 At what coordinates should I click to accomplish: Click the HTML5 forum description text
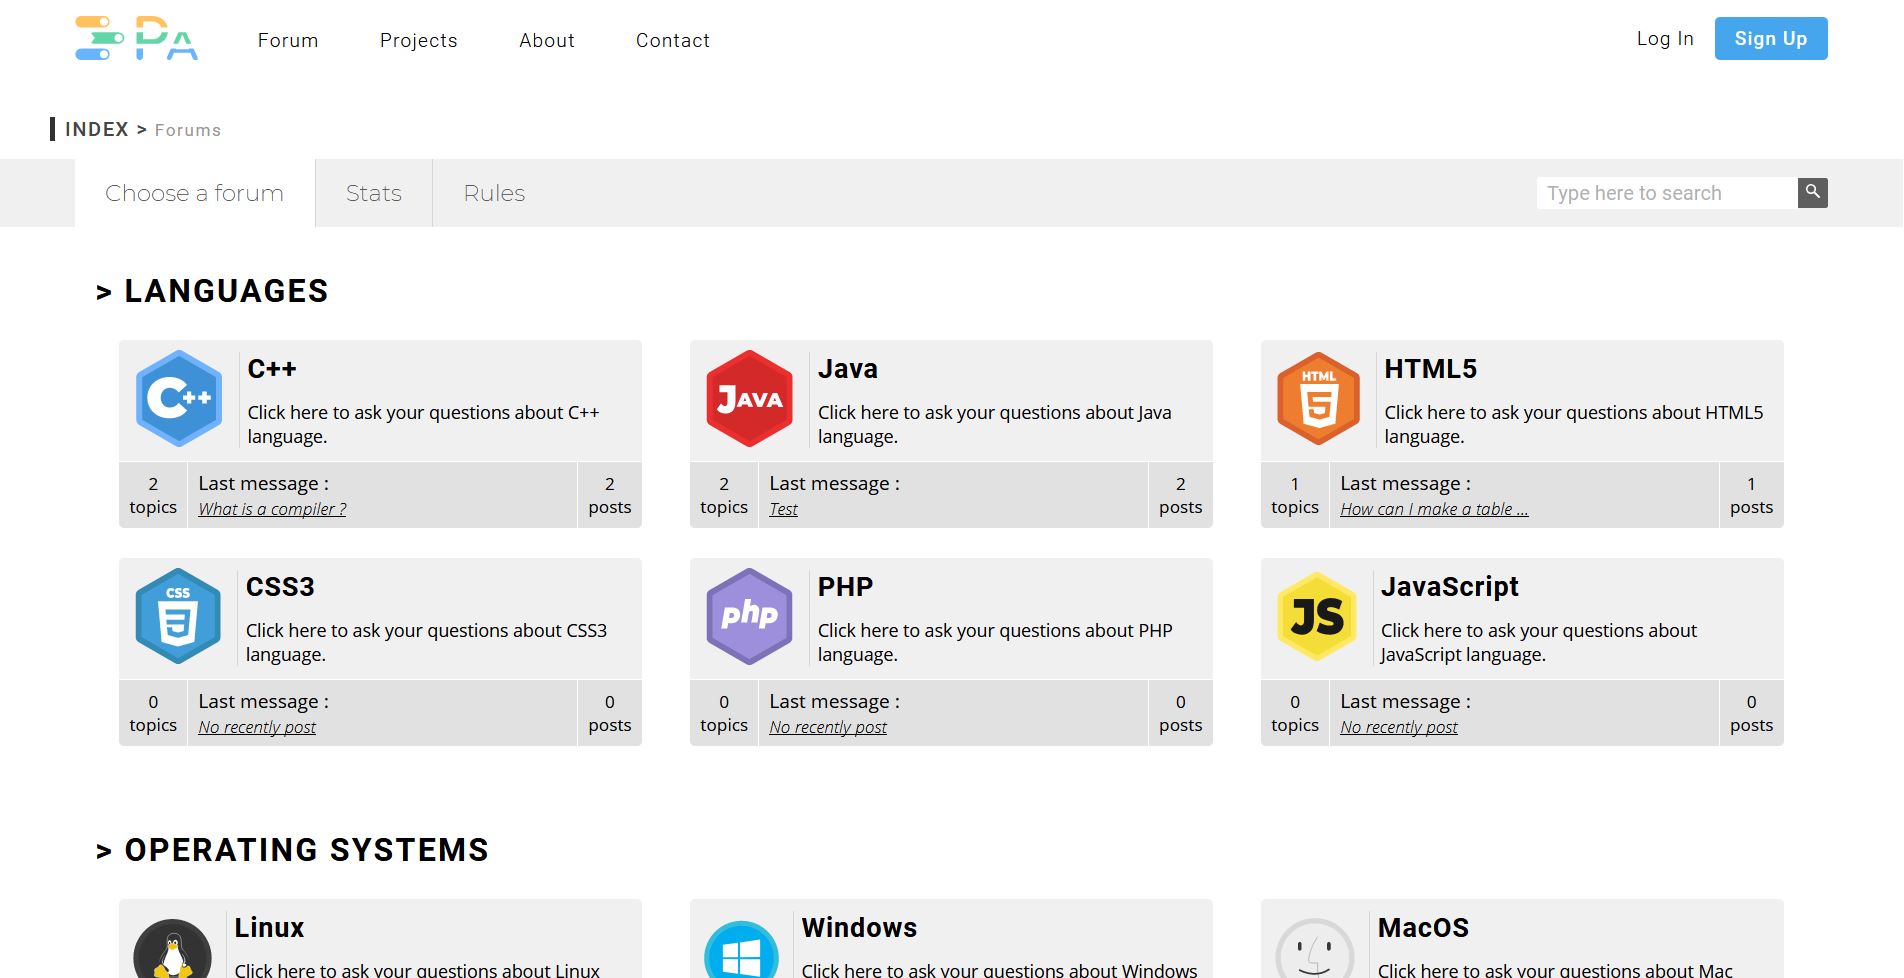point(1574,424)
